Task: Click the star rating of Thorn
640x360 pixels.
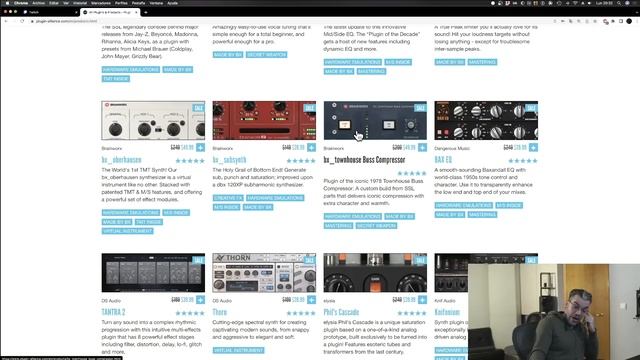Action: point(301,313)
